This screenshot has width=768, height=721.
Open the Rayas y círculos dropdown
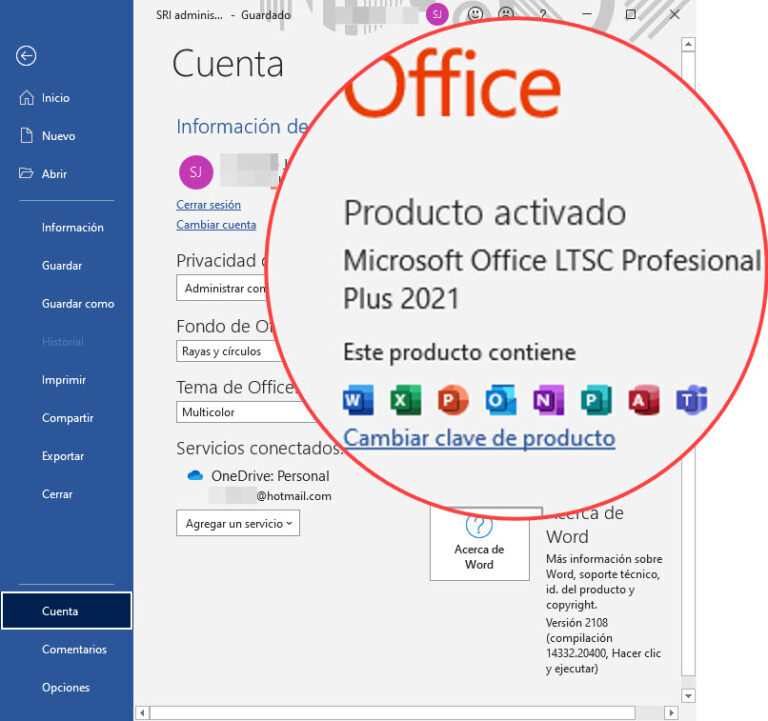tap(228, 351)
